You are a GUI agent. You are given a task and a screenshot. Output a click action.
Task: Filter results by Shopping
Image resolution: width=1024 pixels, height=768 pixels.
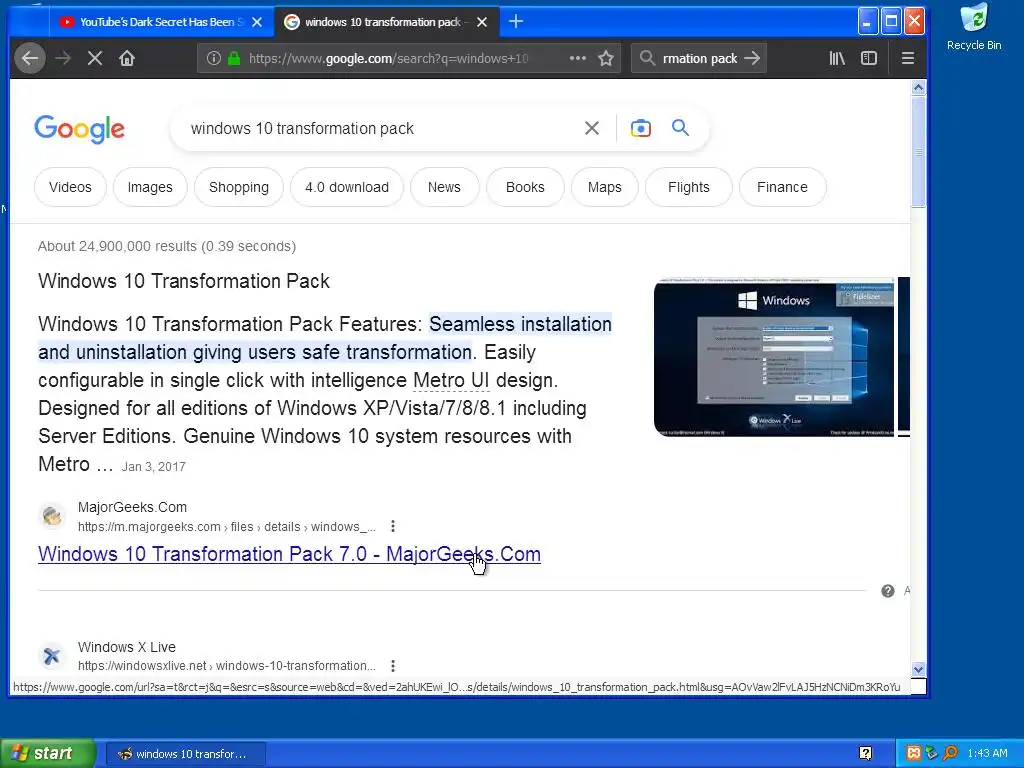(x=239, y=187)
